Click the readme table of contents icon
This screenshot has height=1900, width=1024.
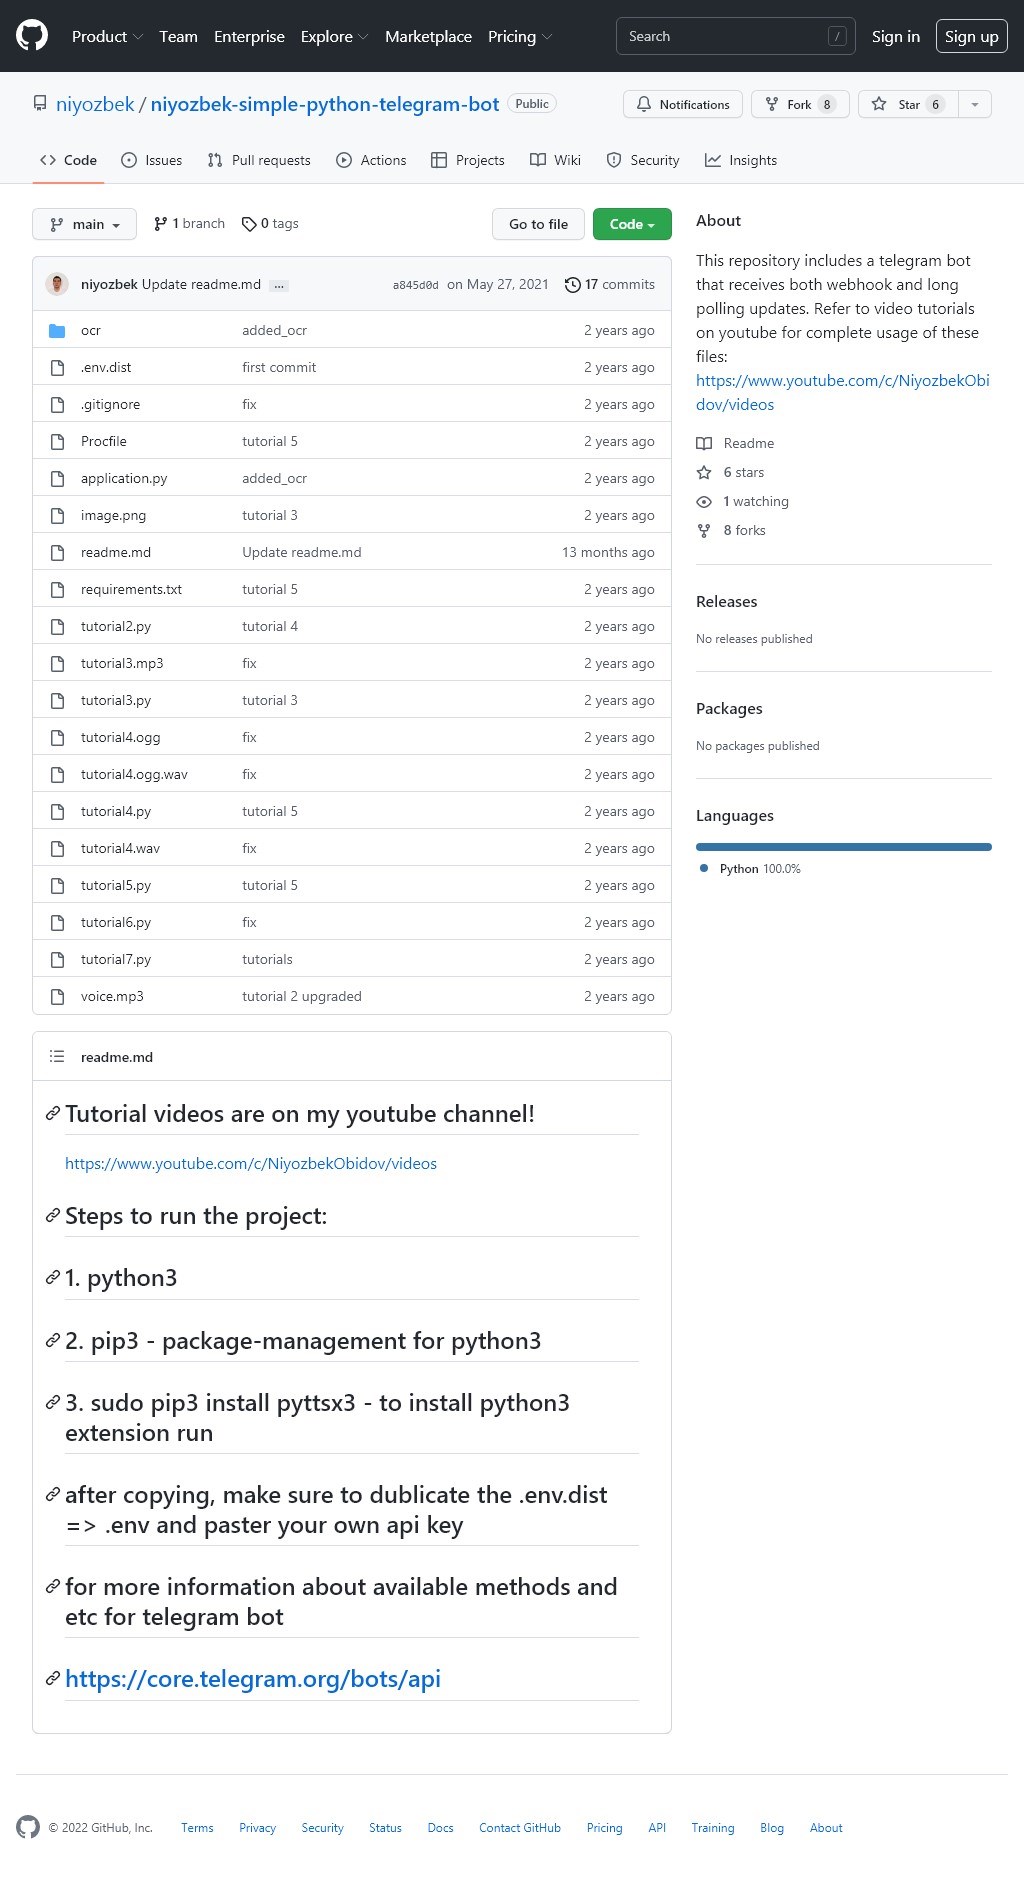[x=57, y=1057]
